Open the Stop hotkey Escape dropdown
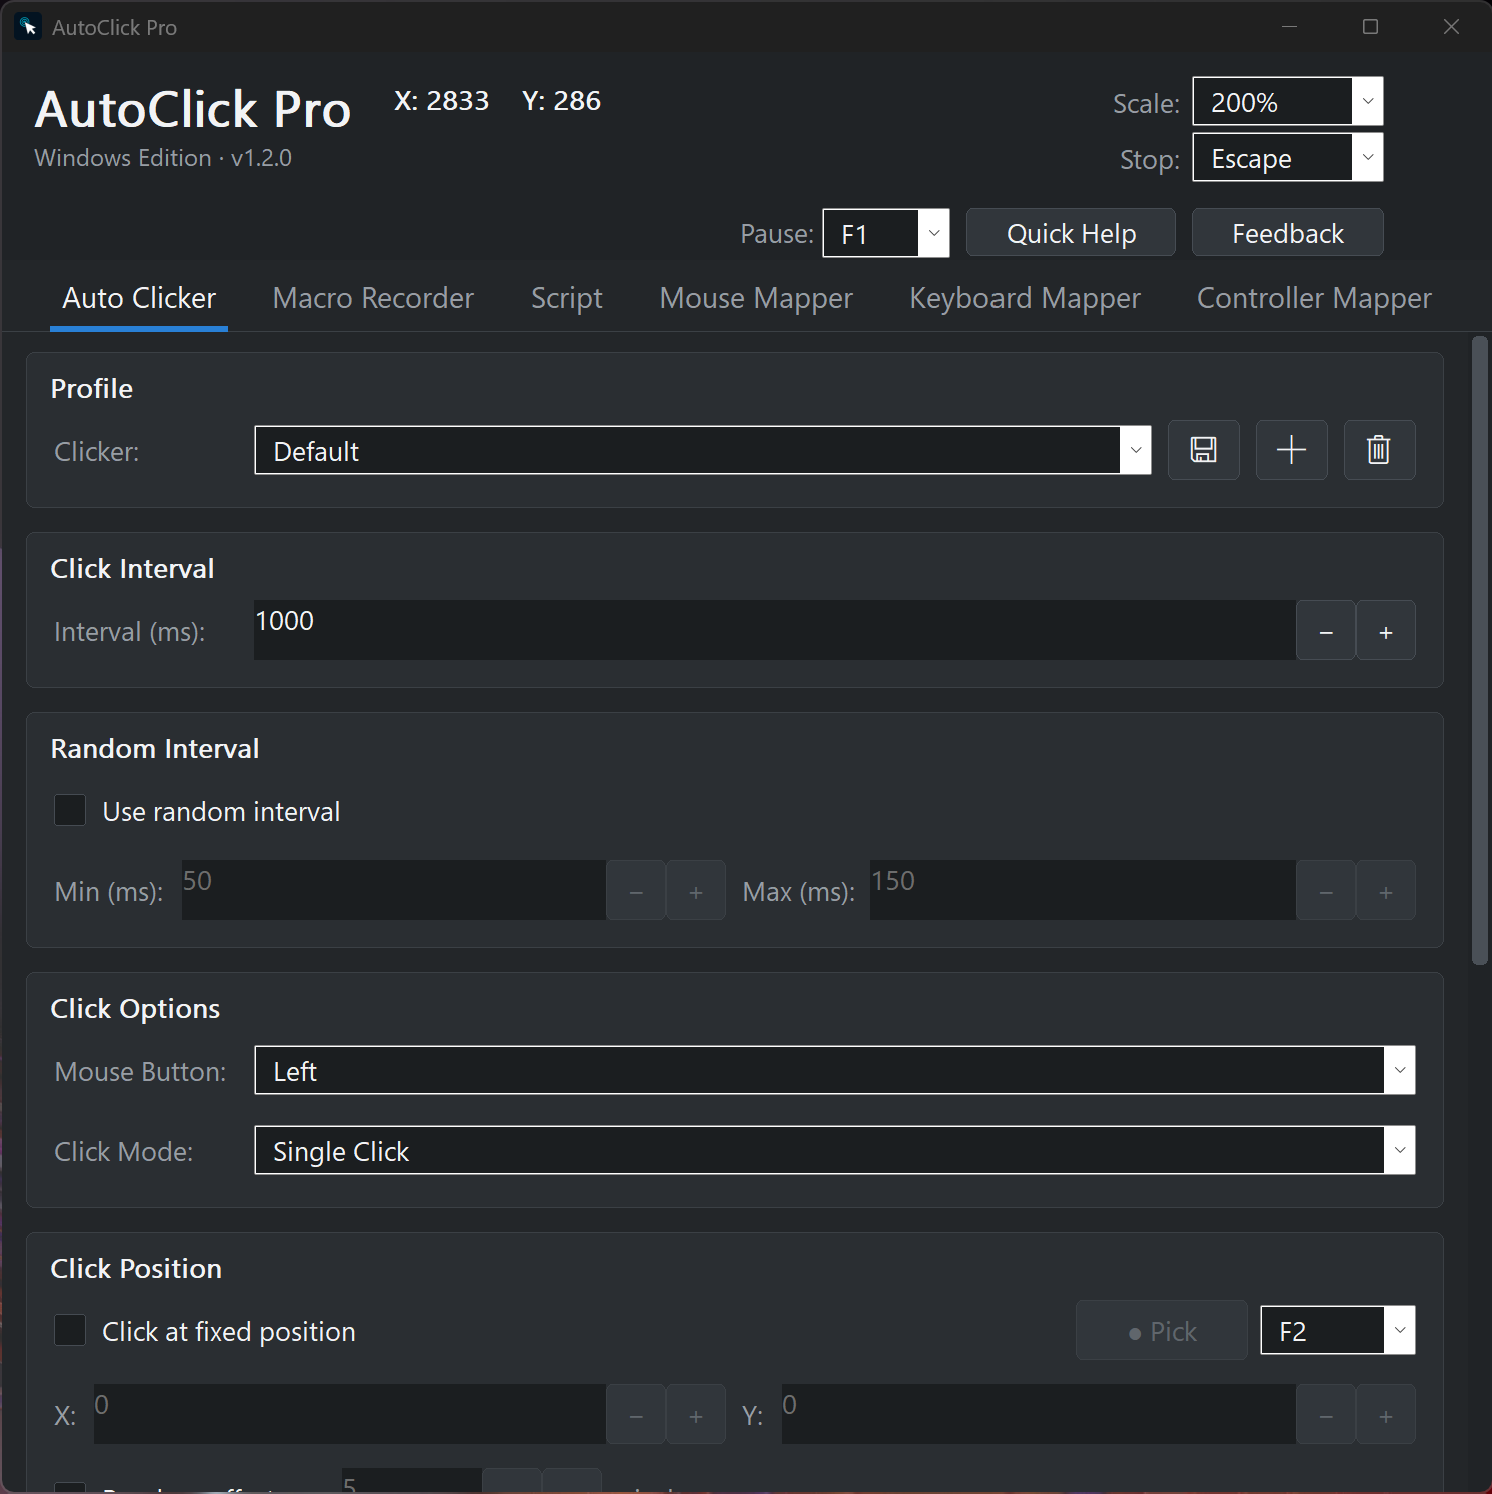1492x1494 pixels. (x=1288, y=157)
